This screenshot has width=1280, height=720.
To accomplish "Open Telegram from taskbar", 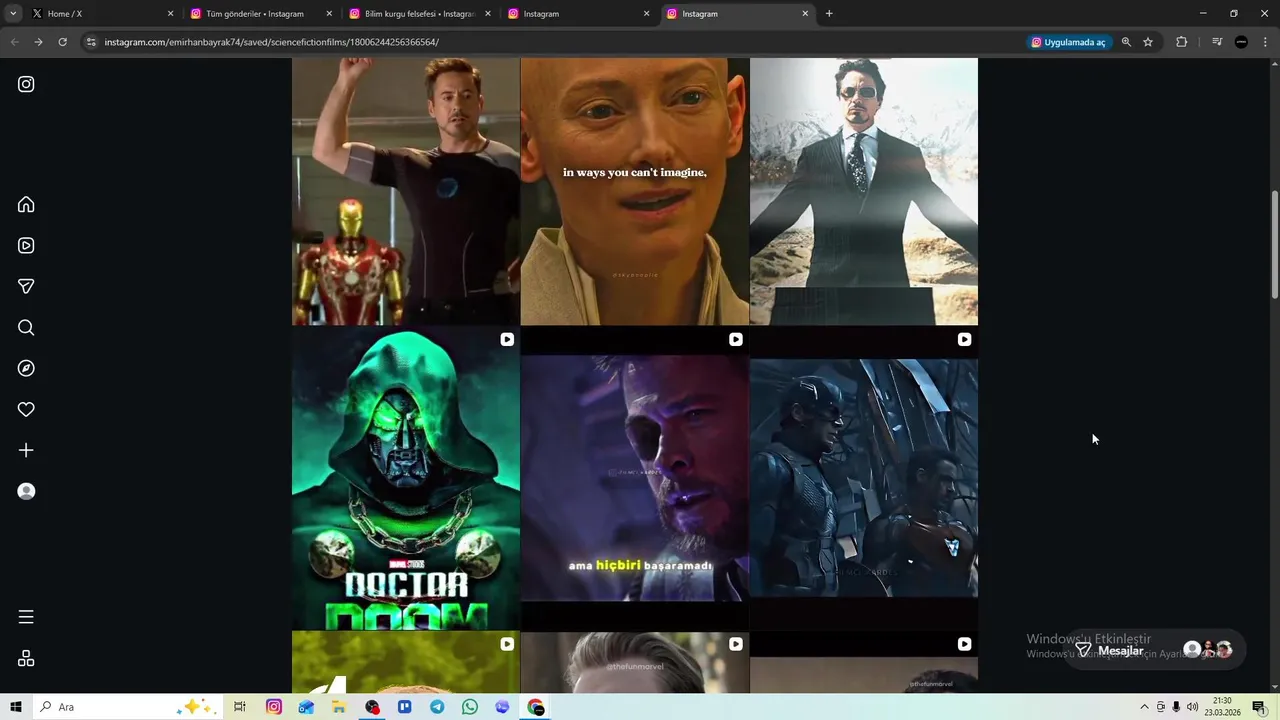I will pyautogui.click(x=437, y=707).
